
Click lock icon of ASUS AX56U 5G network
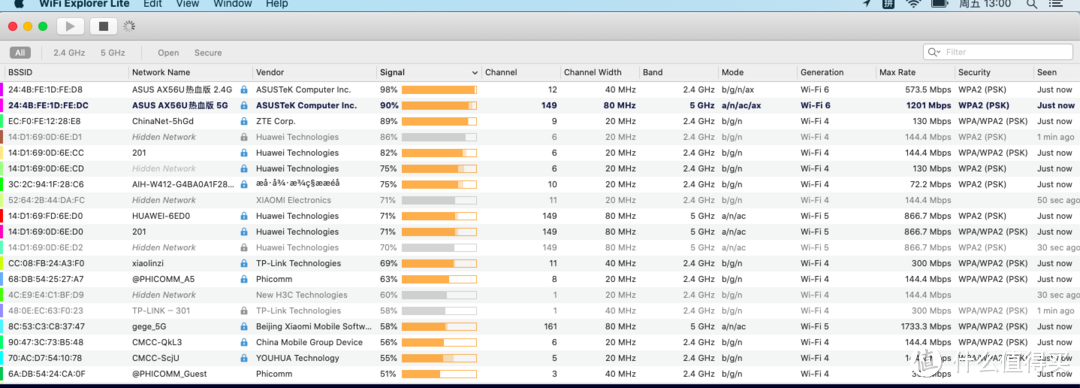[x=244, y=105]
